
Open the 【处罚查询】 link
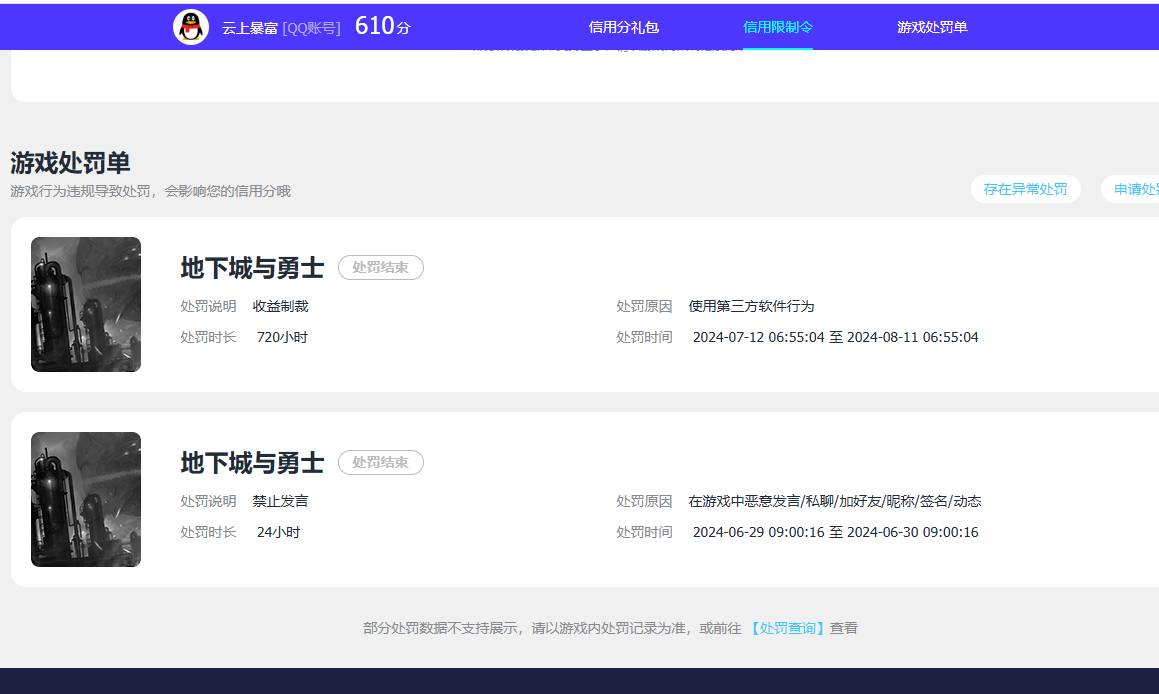tap(787, 628)
